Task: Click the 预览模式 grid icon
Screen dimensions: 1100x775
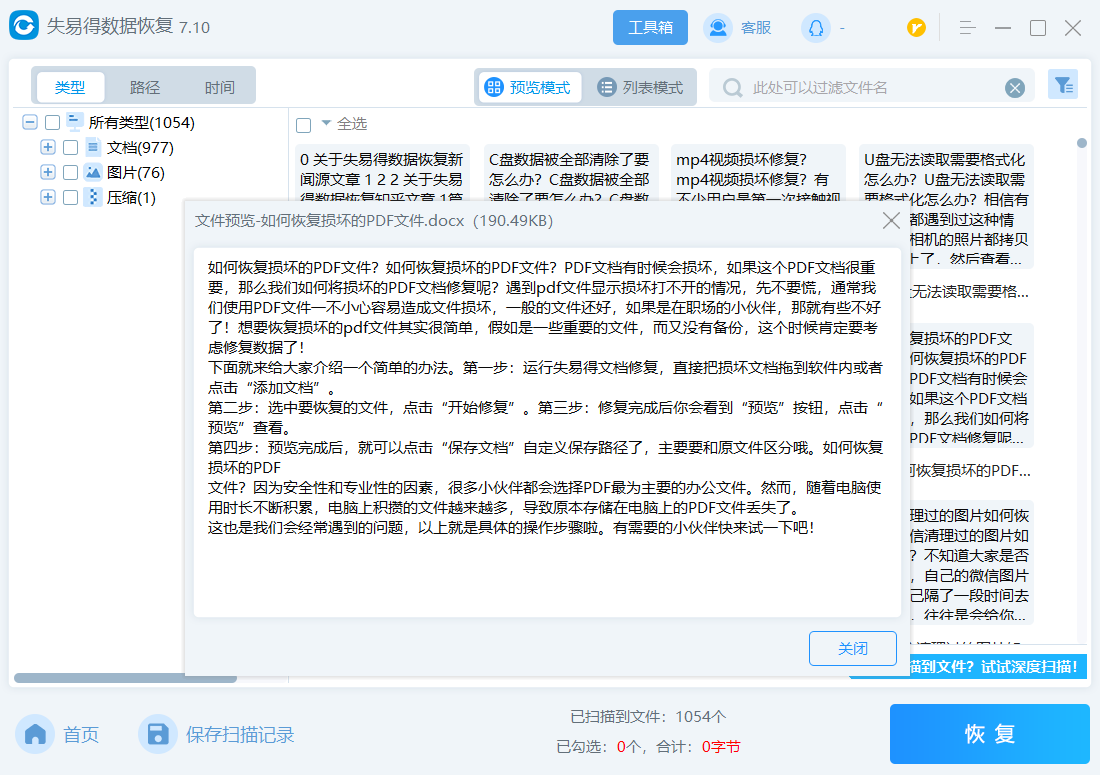Action: (x=494, y=88)
